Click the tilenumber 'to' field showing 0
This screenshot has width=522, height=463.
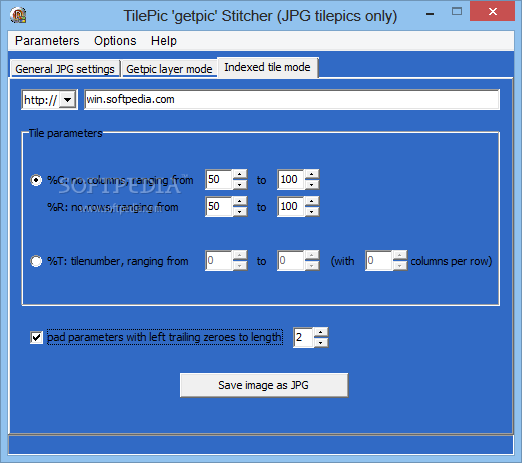pyautogui.click(x=291, y=260)
